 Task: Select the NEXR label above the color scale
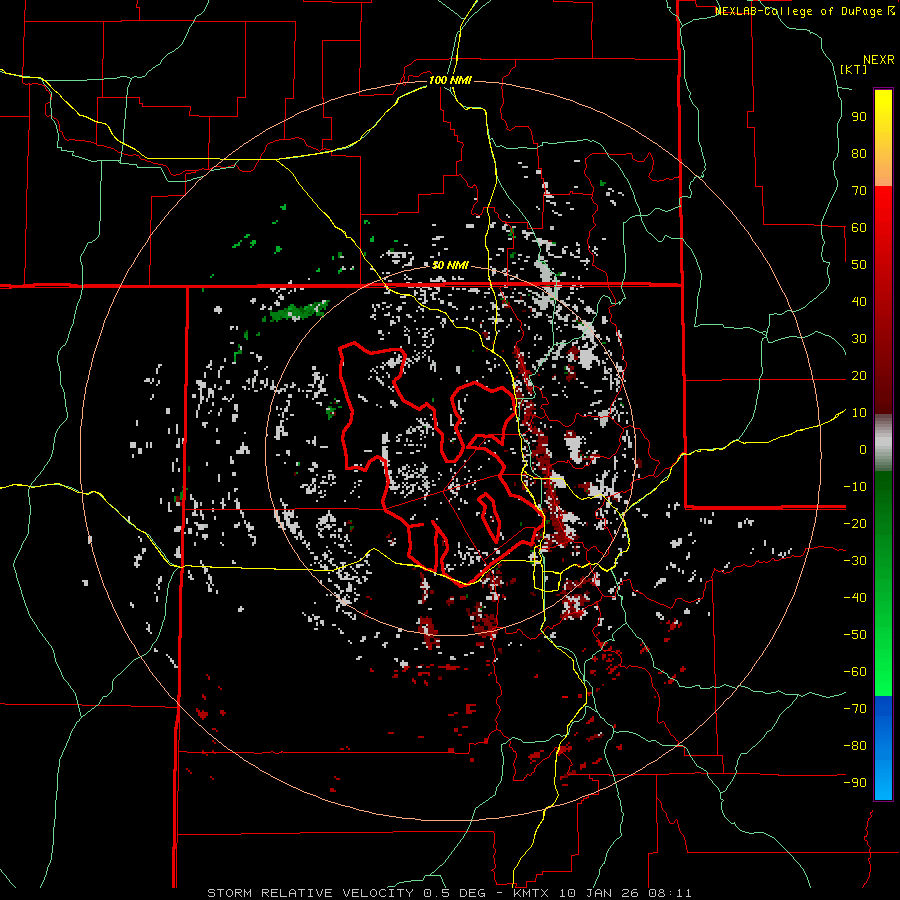[878, 59]
